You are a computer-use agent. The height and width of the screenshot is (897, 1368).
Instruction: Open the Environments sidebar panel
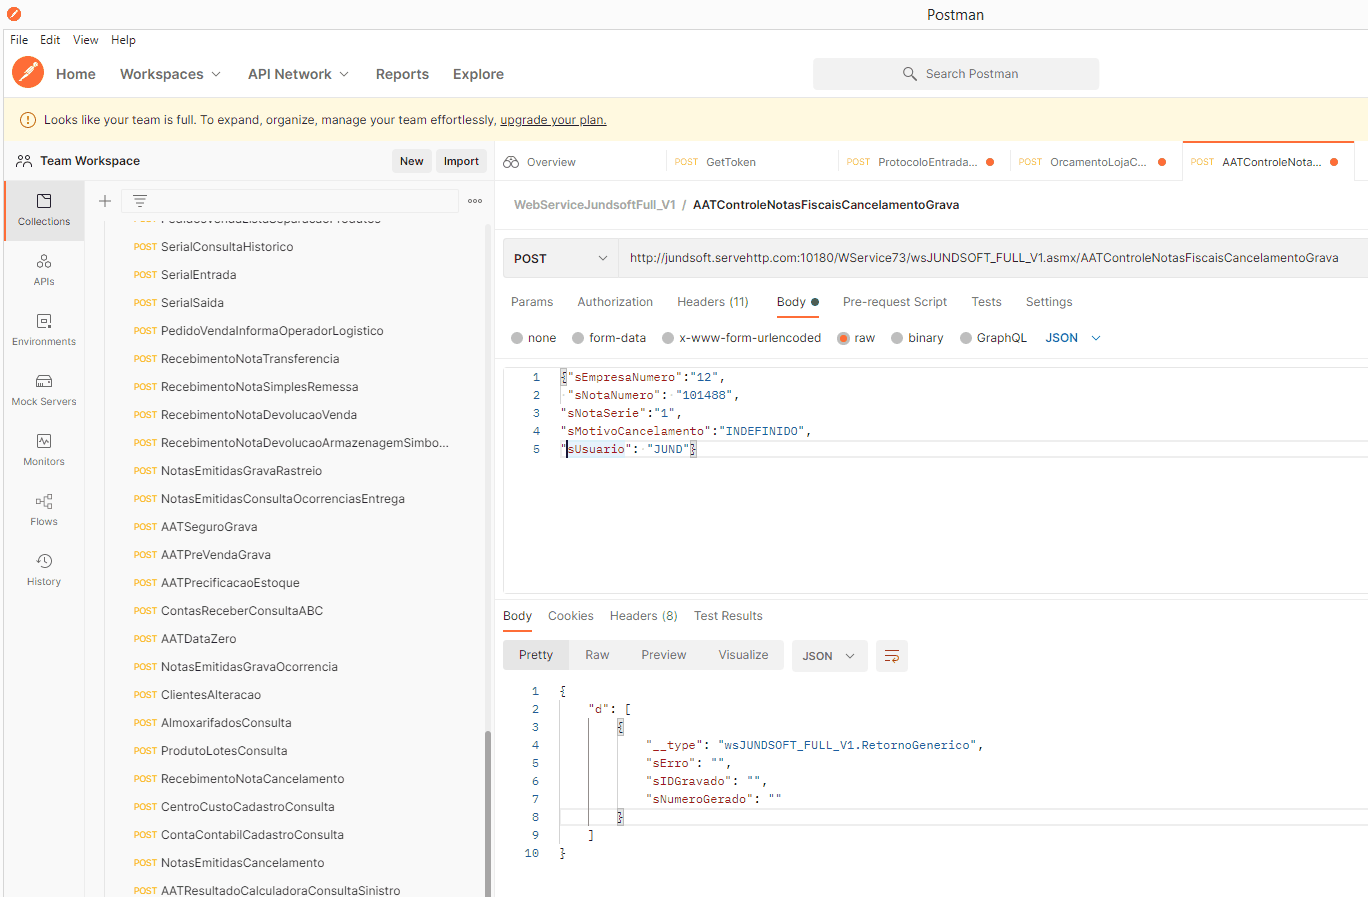coord(44,330)
